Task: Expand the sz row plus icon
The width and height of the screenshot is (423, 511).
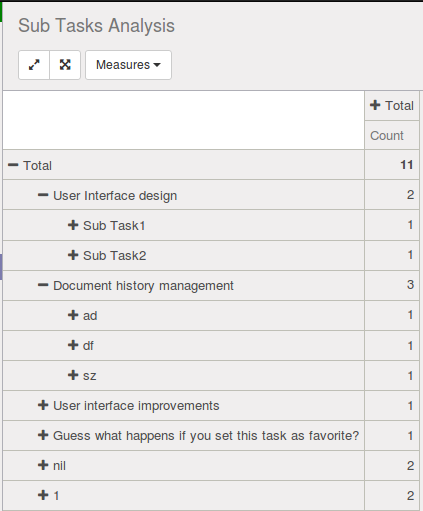Action: pyautogui.click(x=73, y=375)
